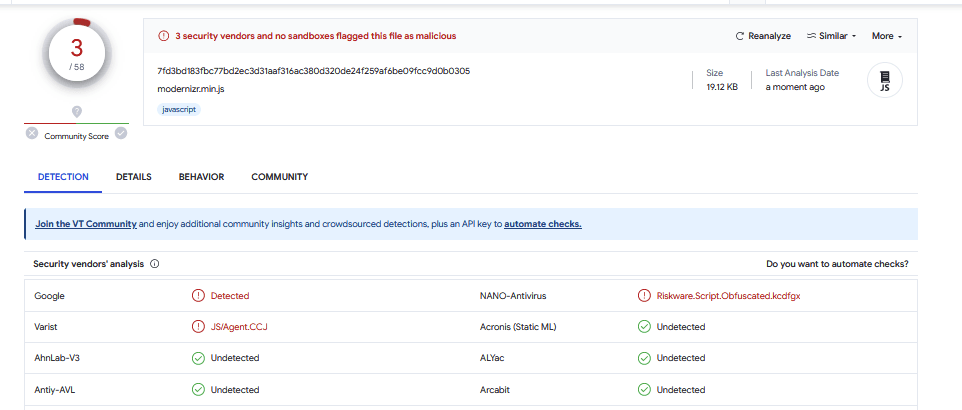Click the JS file type icon

[884, 81]
